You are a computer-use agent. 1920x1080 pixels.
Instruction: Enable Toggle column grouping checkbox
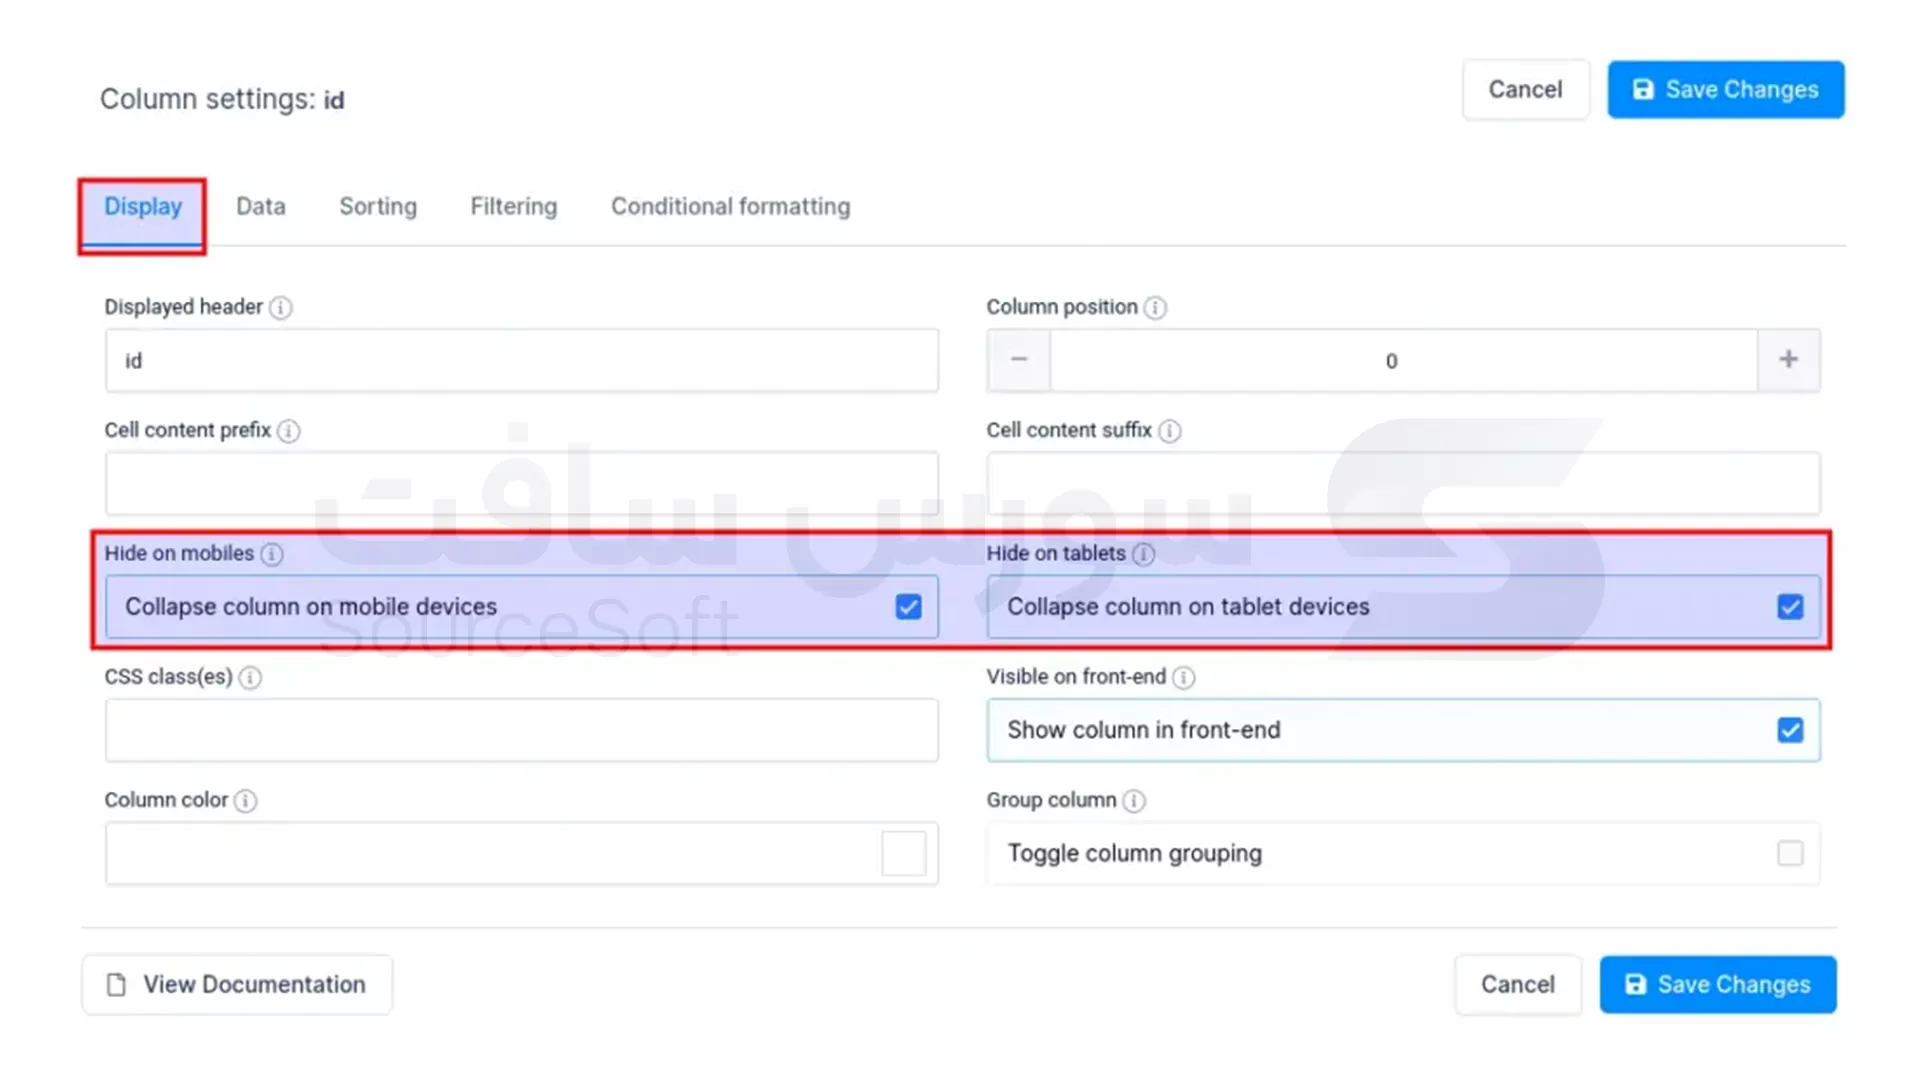tap(1790, 853)
